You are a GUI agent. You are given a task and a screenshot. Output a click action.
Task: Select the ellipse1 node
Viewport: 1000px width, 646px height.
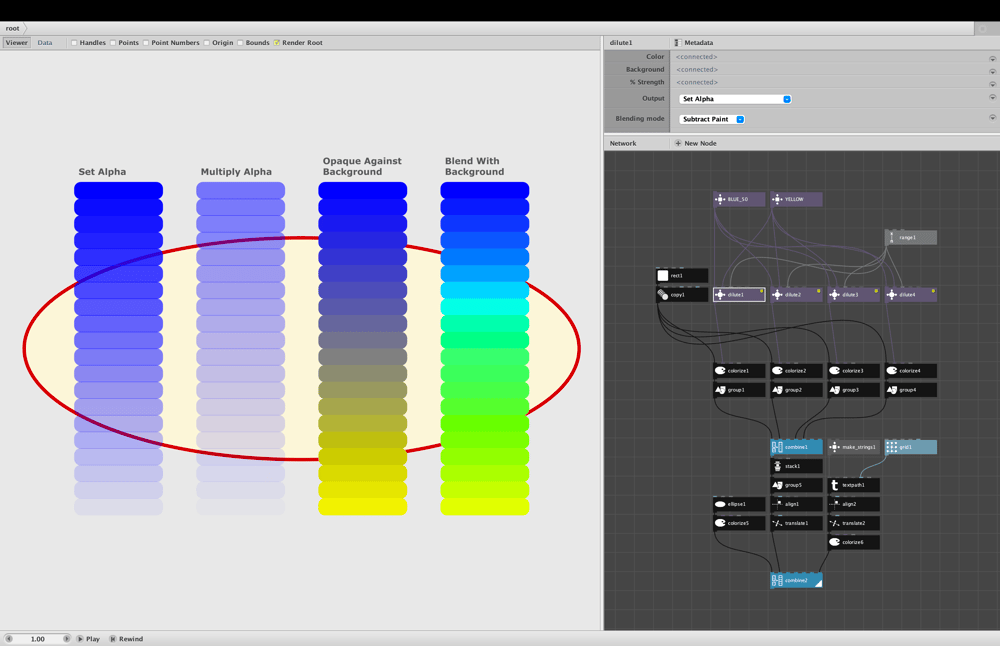tap(739, 504)
